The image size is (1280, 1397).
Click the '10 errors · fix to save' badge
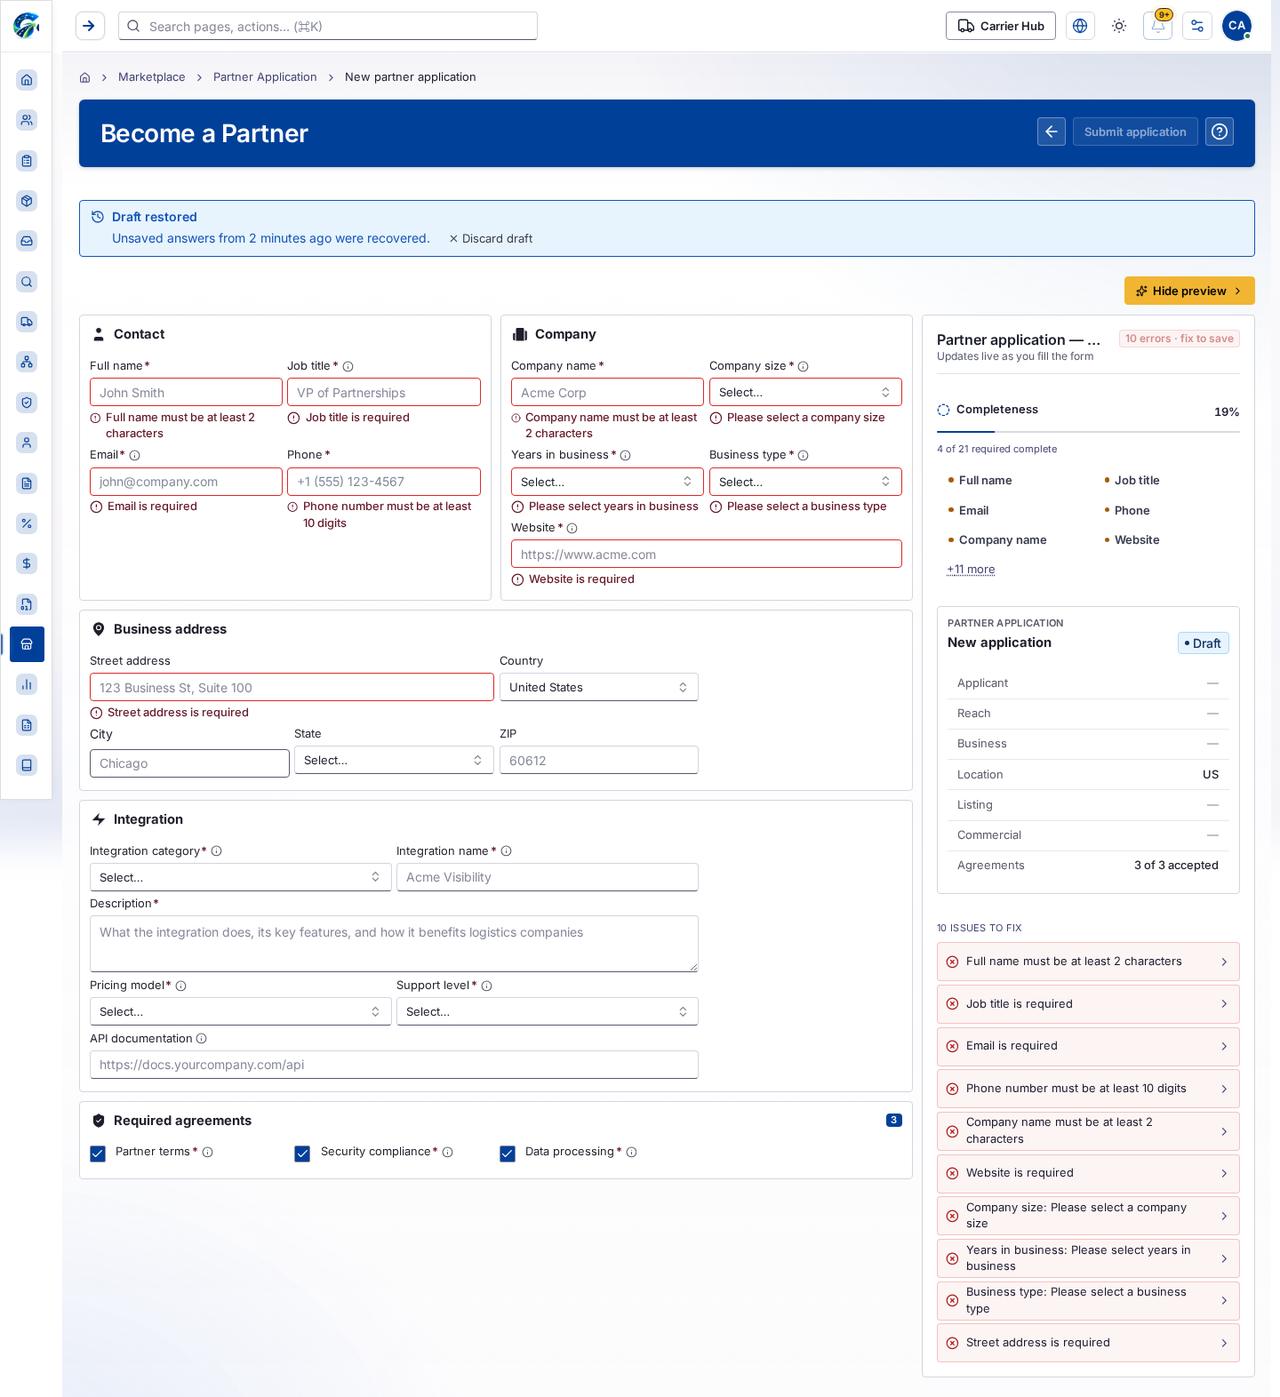coord(1179,339)
